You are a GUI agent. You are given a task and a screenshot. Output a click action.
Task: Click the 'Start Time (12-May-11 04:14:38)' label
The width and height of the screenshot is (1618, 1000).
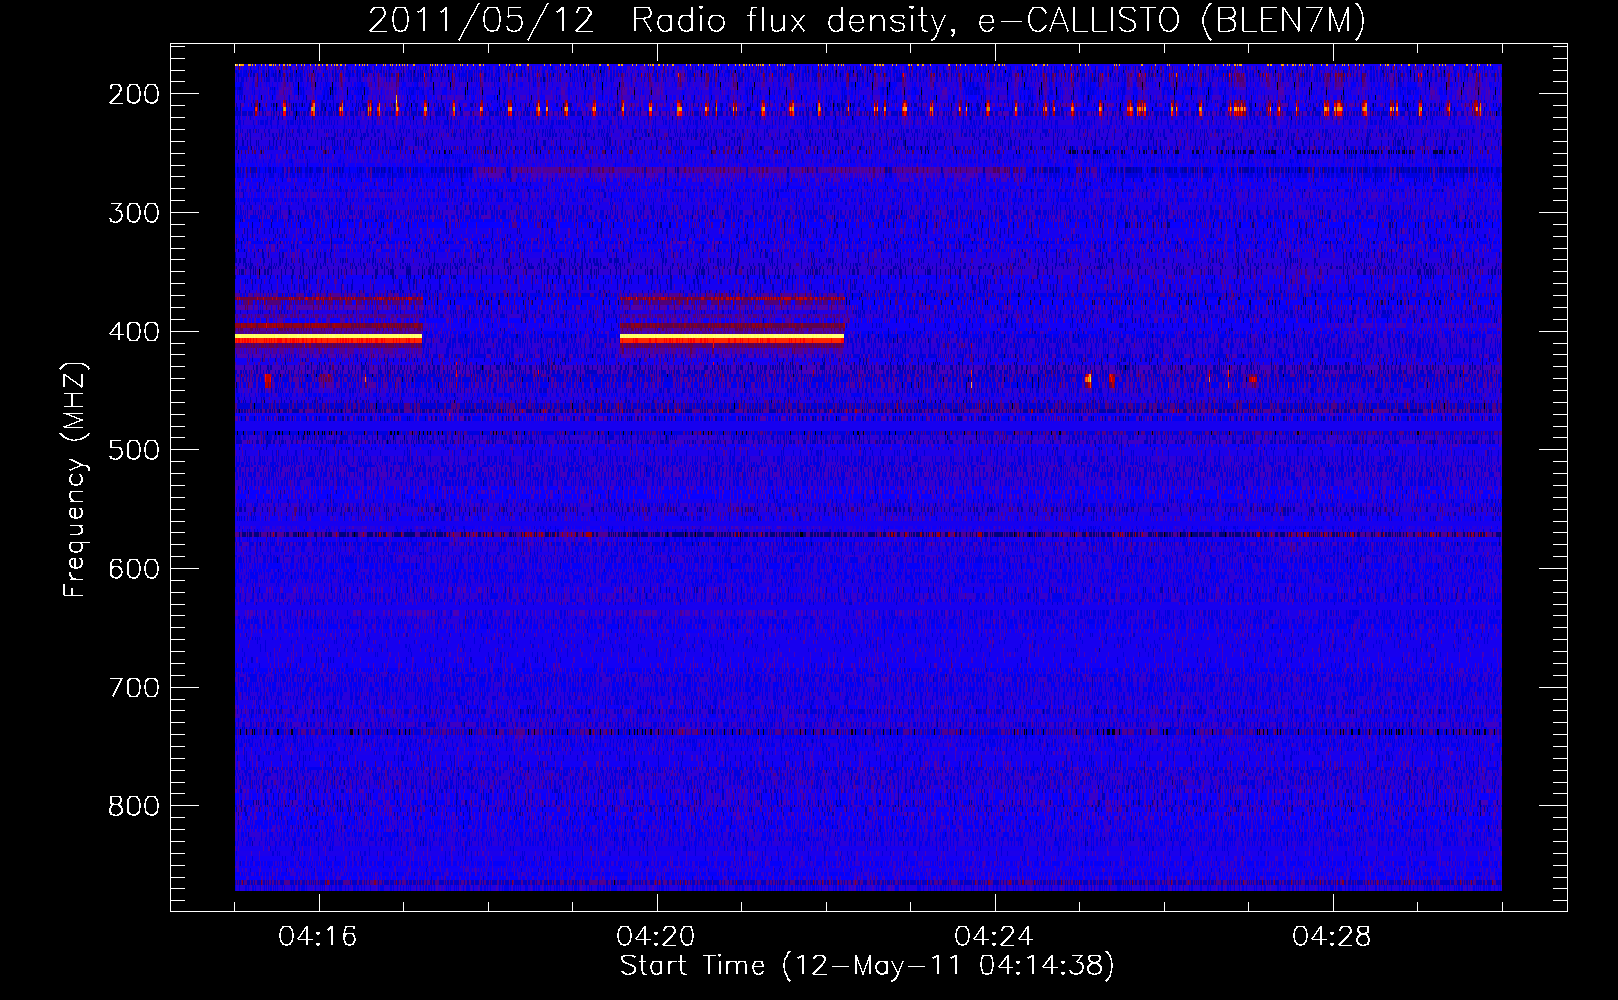click(x=866, y=965)
